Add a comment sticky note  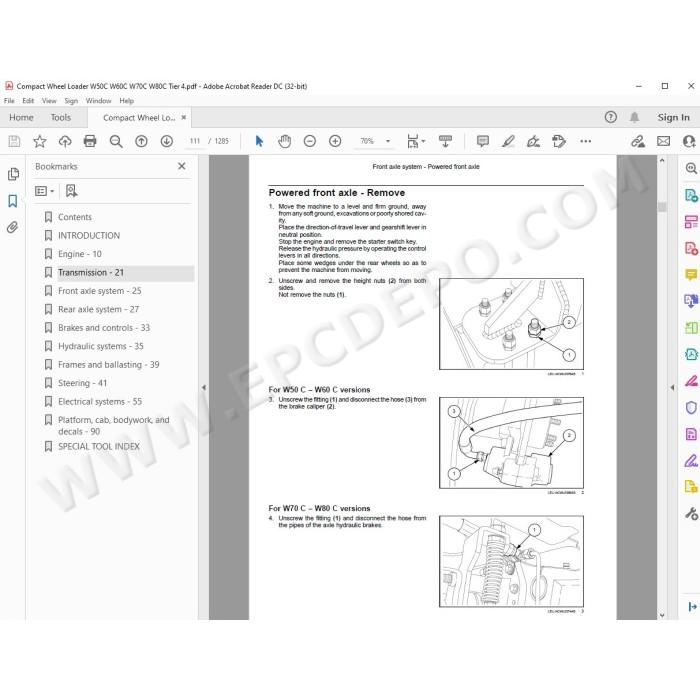[x=483, y=142]
